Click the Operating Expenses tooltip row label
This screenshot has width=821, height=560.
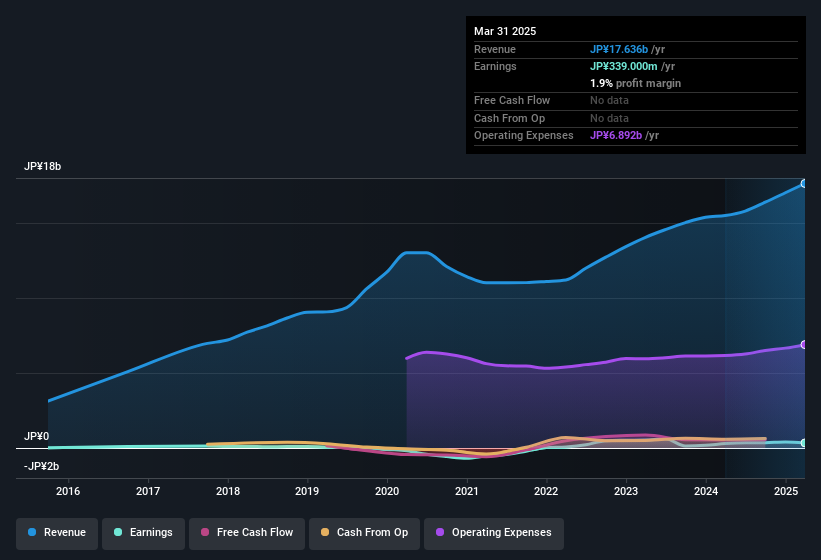pyautogui.click(x=524, y=136)
